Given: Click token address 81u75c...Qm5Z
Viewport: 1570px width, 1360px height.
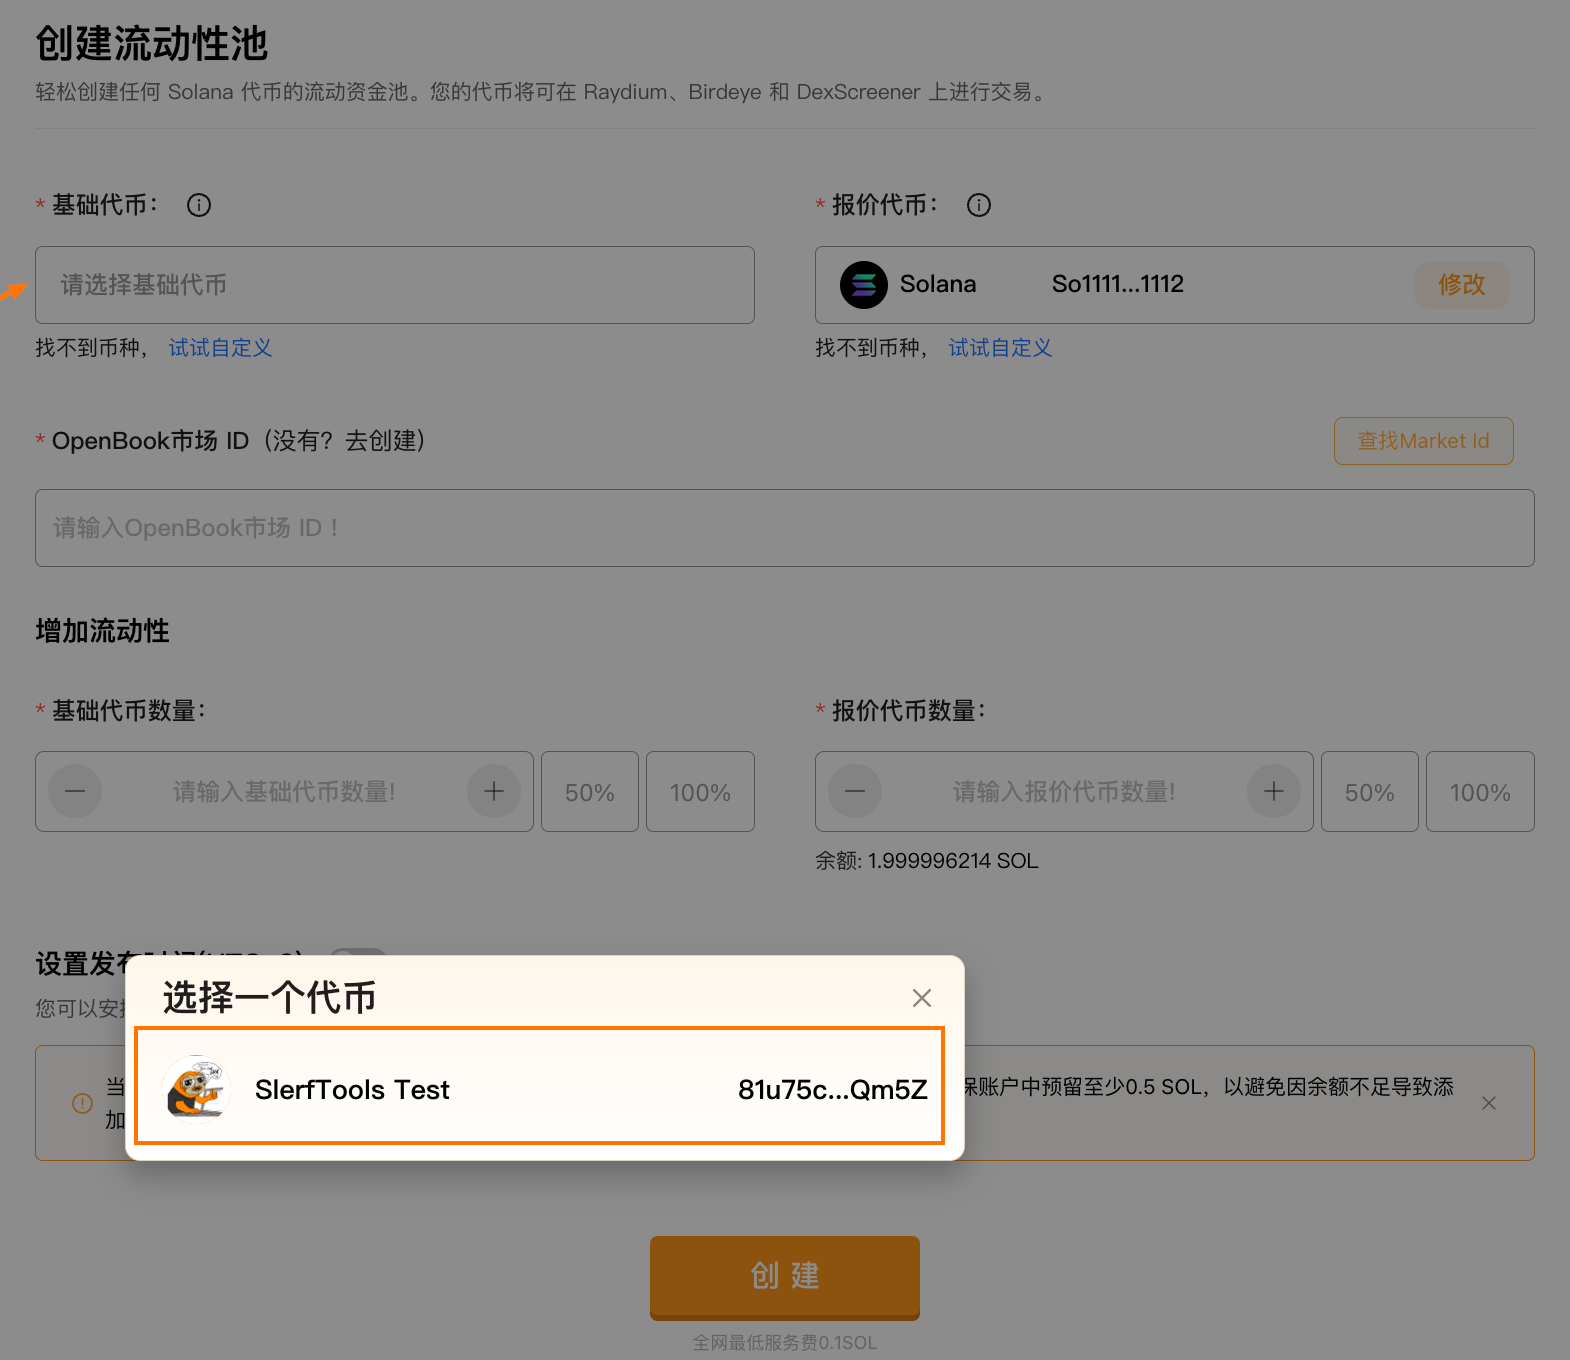Looking at the screenshot, I should pyautogui.click(x=832, y=1090).
